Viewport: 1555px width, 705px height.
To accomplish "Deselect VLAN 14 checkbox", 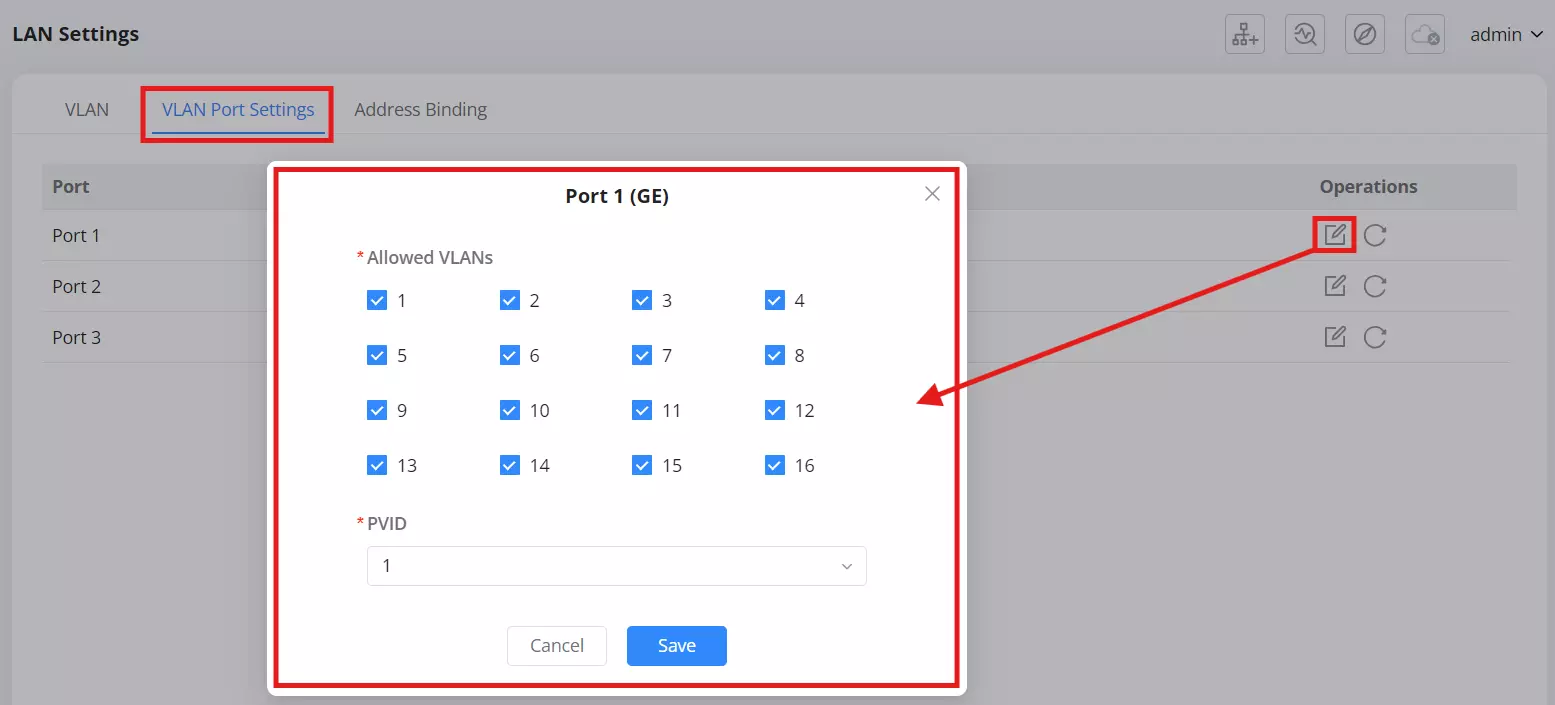I will coord(510,465).
